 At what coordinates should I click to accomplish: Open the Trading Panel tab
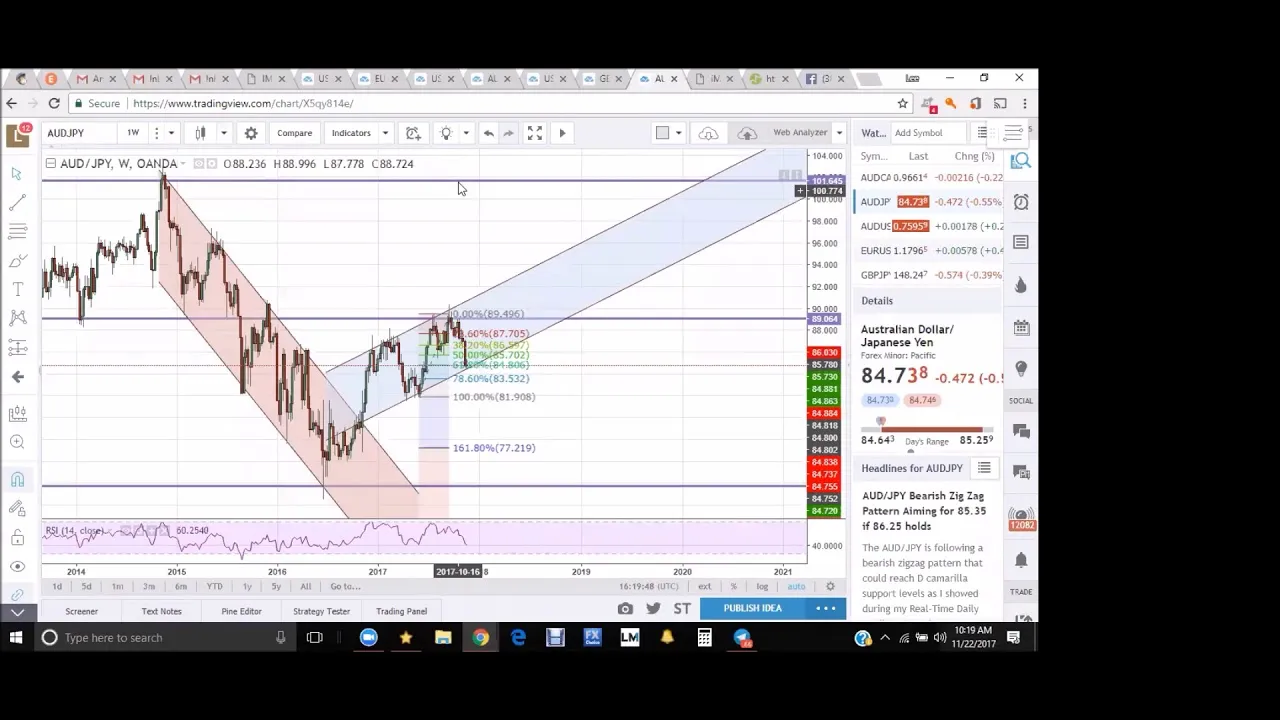[401, 611]
